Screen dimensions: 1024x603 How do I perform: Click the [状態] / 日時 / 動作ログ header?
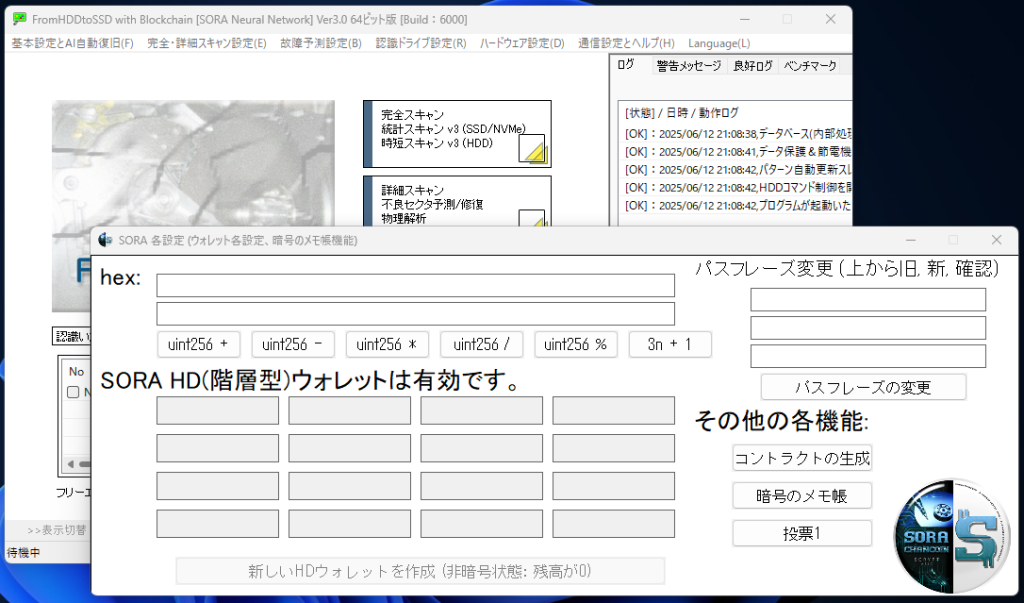[681, 113]
